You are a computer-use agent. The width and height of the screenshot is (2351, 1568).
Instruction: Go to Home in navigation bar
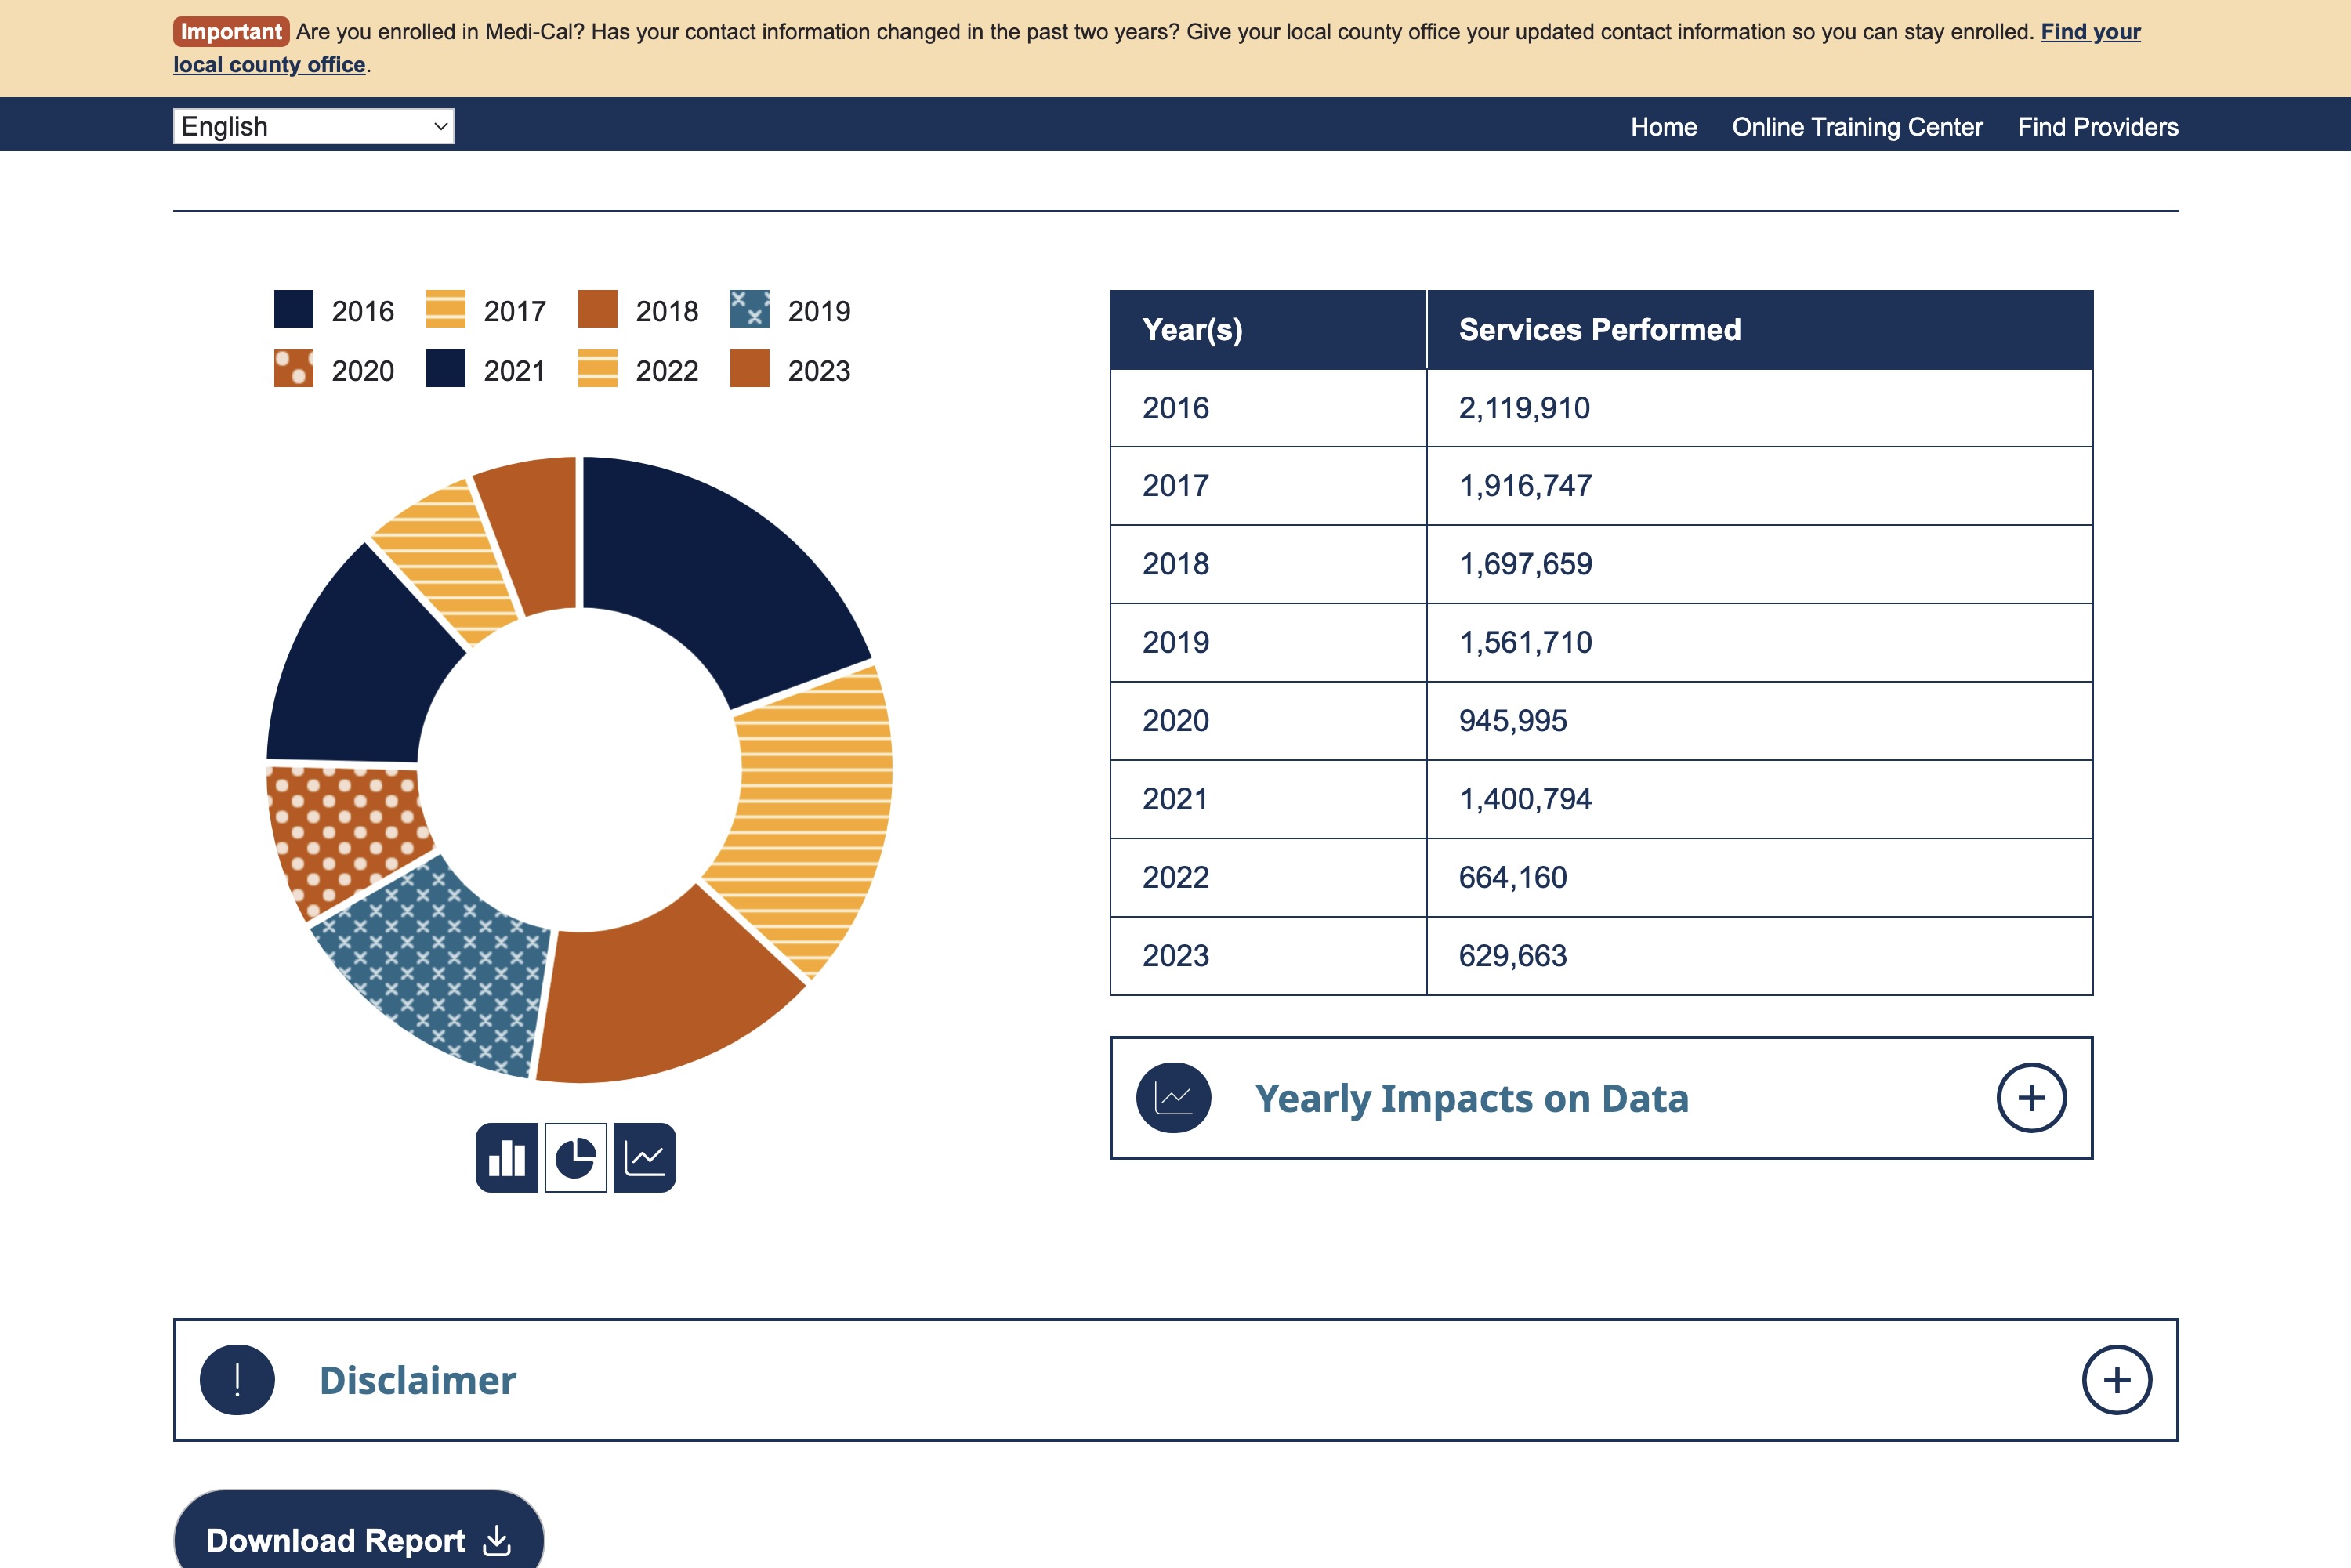coord(1663,127)
